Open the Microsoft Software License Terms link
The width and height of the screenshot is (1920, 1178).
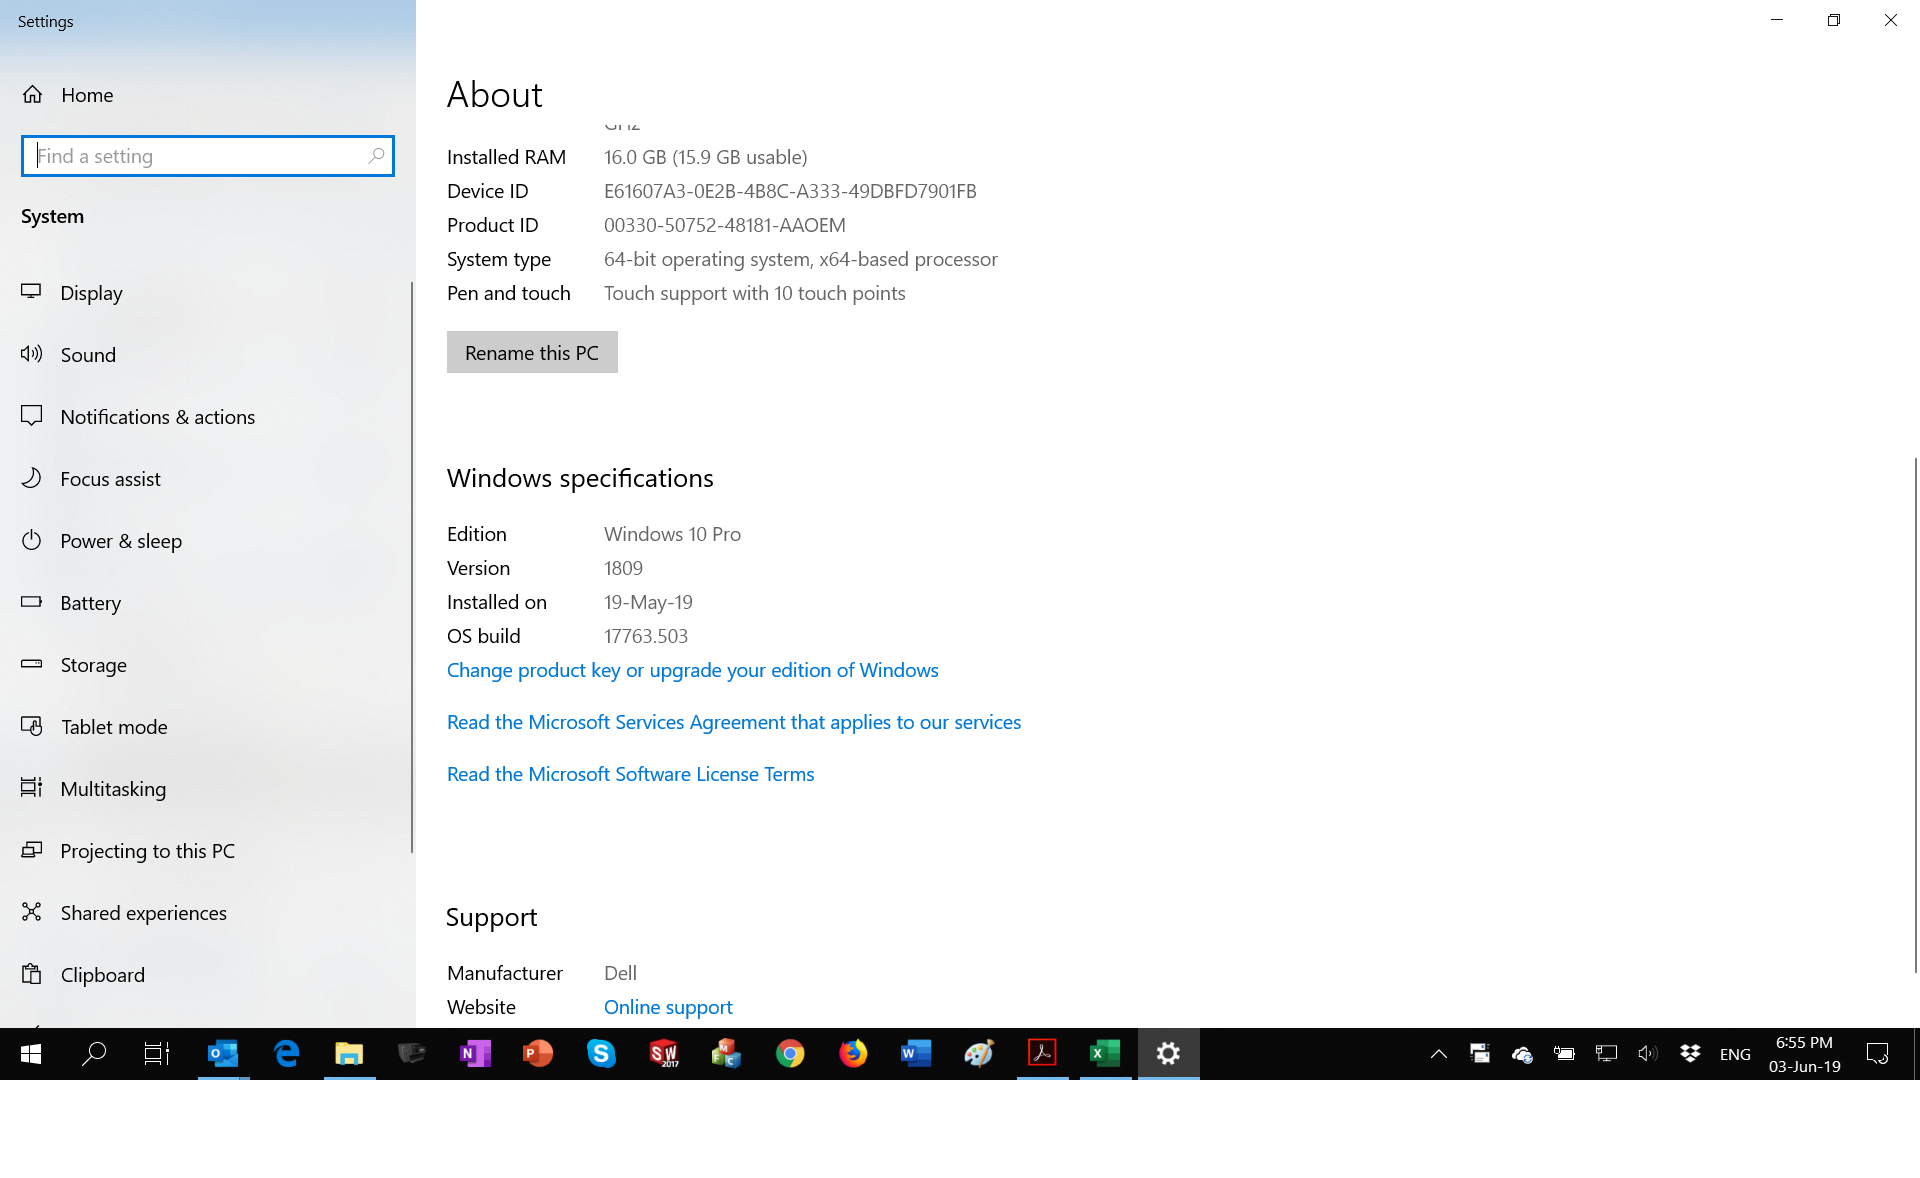click(630, 774)
